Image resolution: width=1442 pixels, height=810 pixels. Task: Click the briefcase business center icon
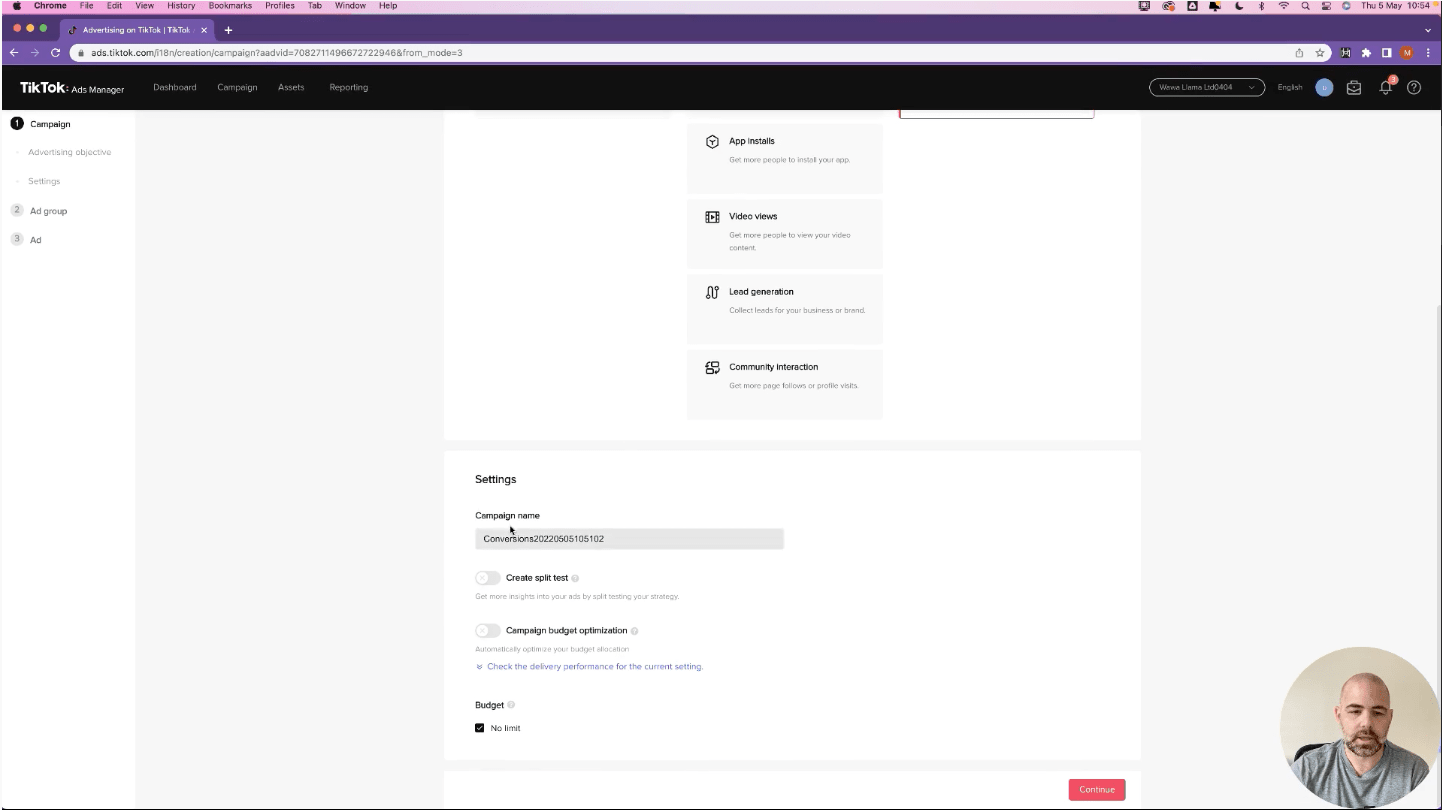click(x=1354, y=88)
